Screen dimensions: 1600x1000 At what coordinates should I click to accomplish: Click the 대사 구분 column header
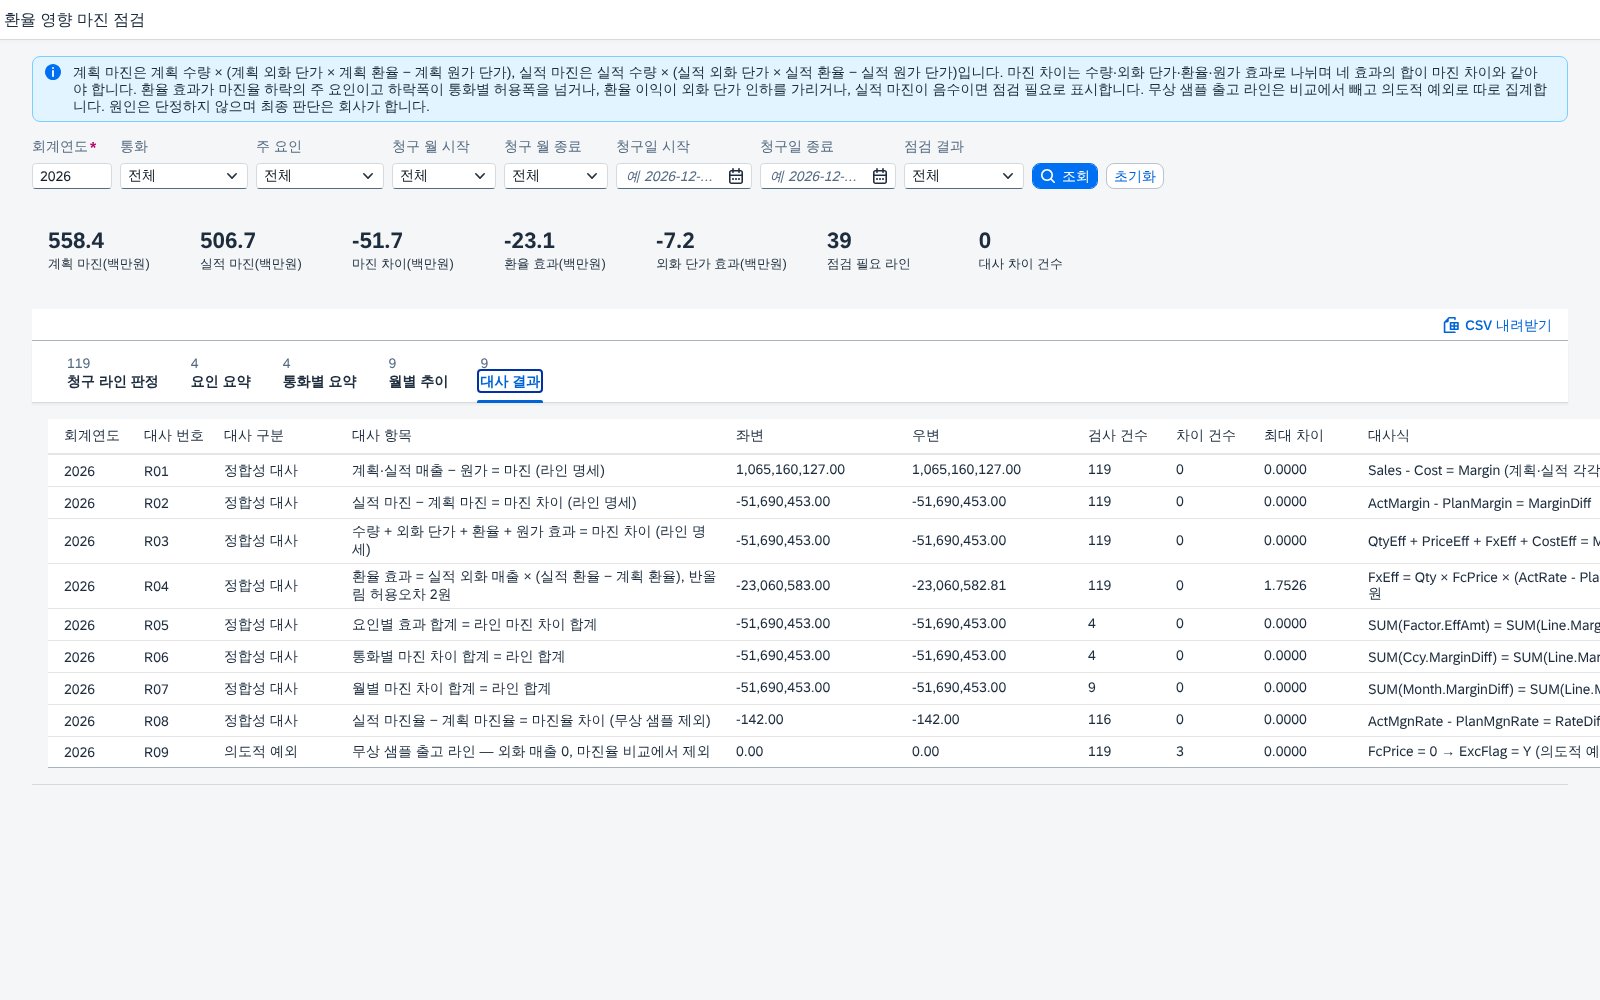coord(254,436)
